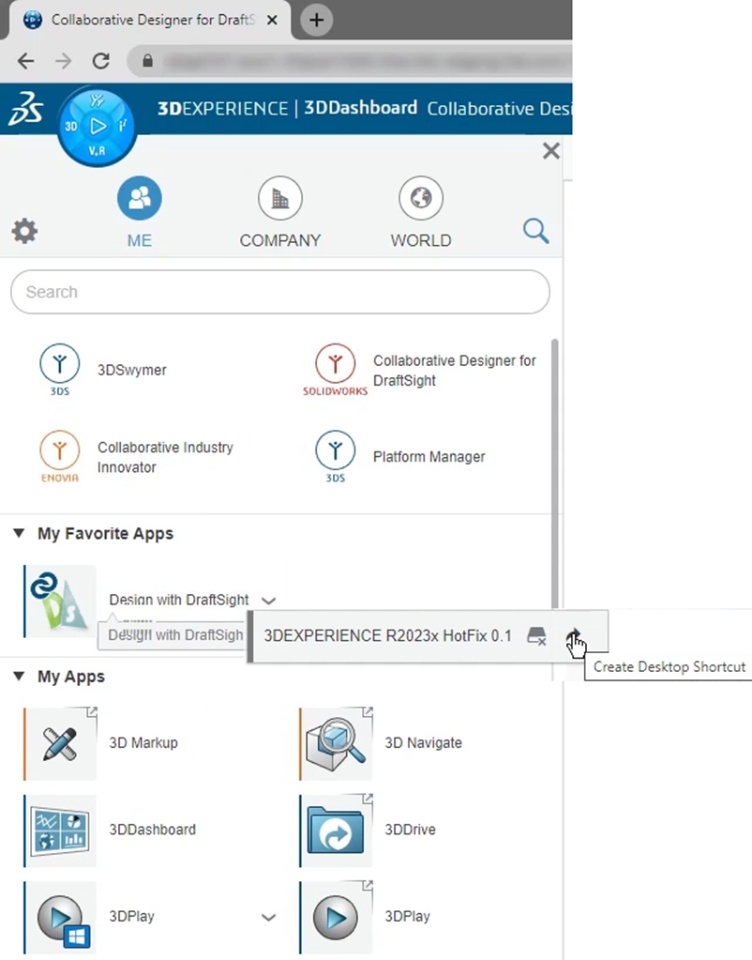Close the compass panel with X

pyautogui.click(x=551, y=151)
